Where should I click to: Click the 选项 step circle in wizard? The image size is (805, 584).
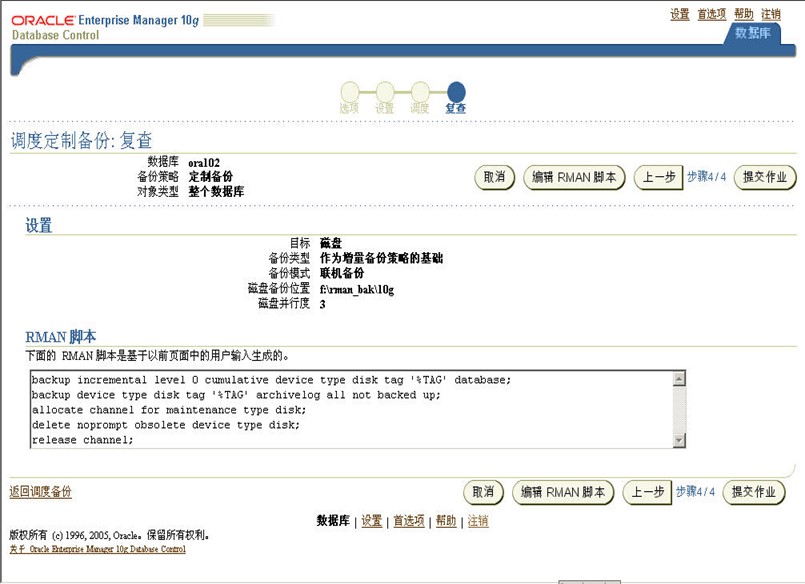349,92
